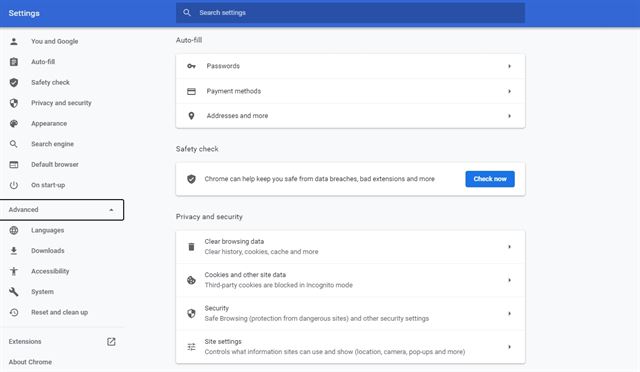Open Downloads settings
Screen dimensions: 640x372
pos(48,251)
